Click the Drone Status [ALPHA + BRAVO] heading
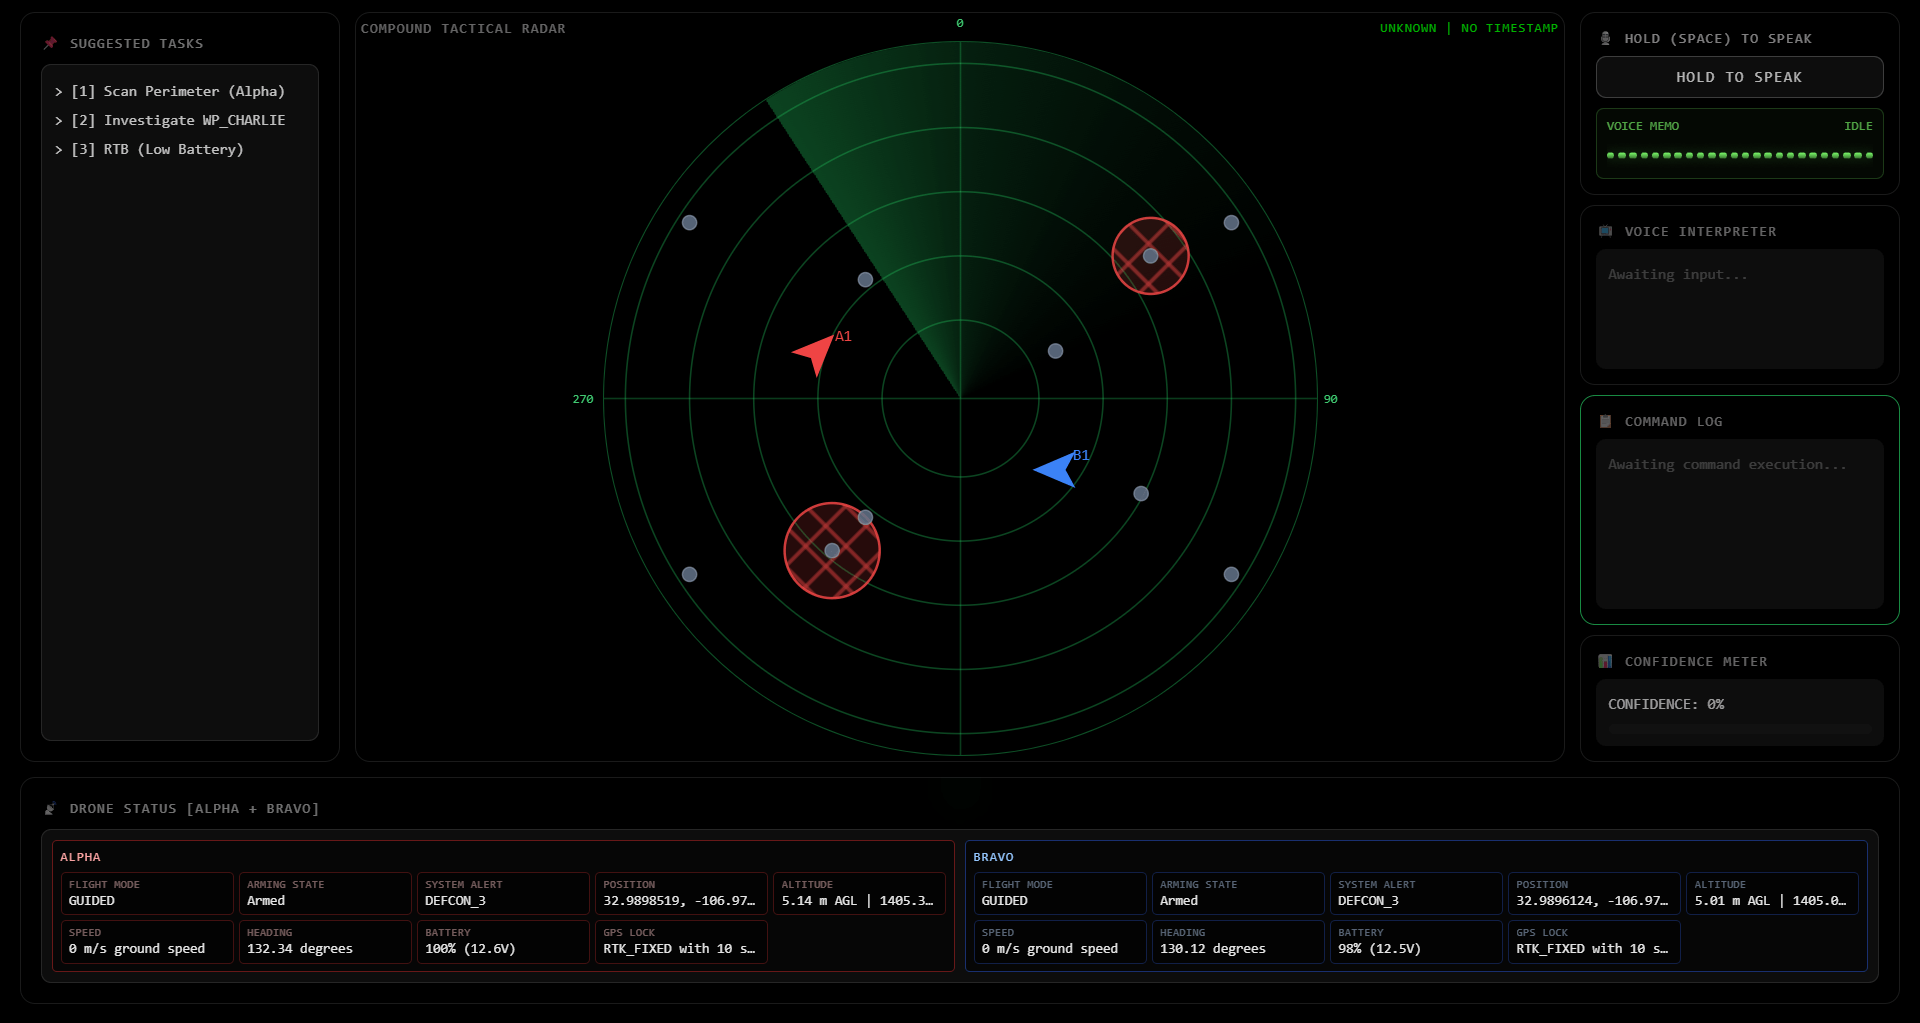The image size is (1920, 1023). click(194, 808)
